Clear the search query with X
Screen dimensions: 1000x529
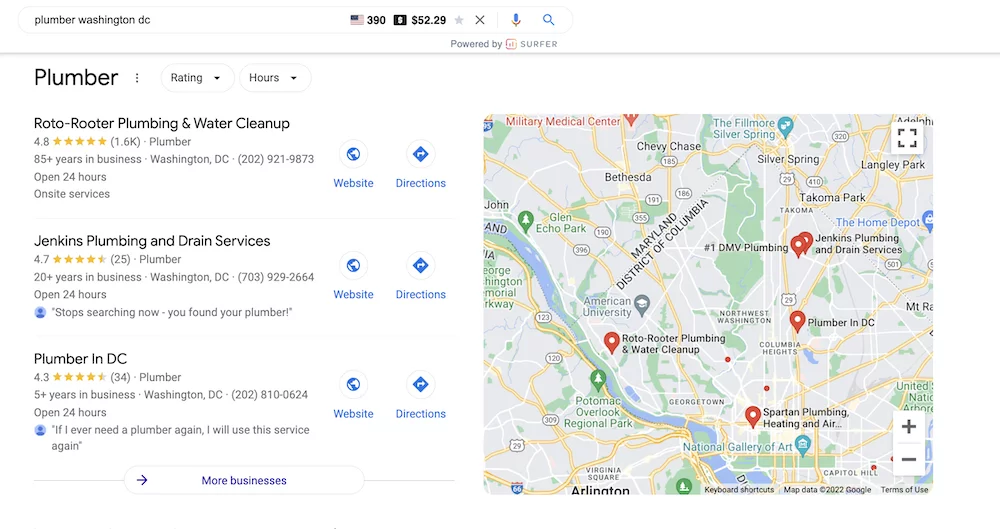pyautogui.click(x=480, y=20)
